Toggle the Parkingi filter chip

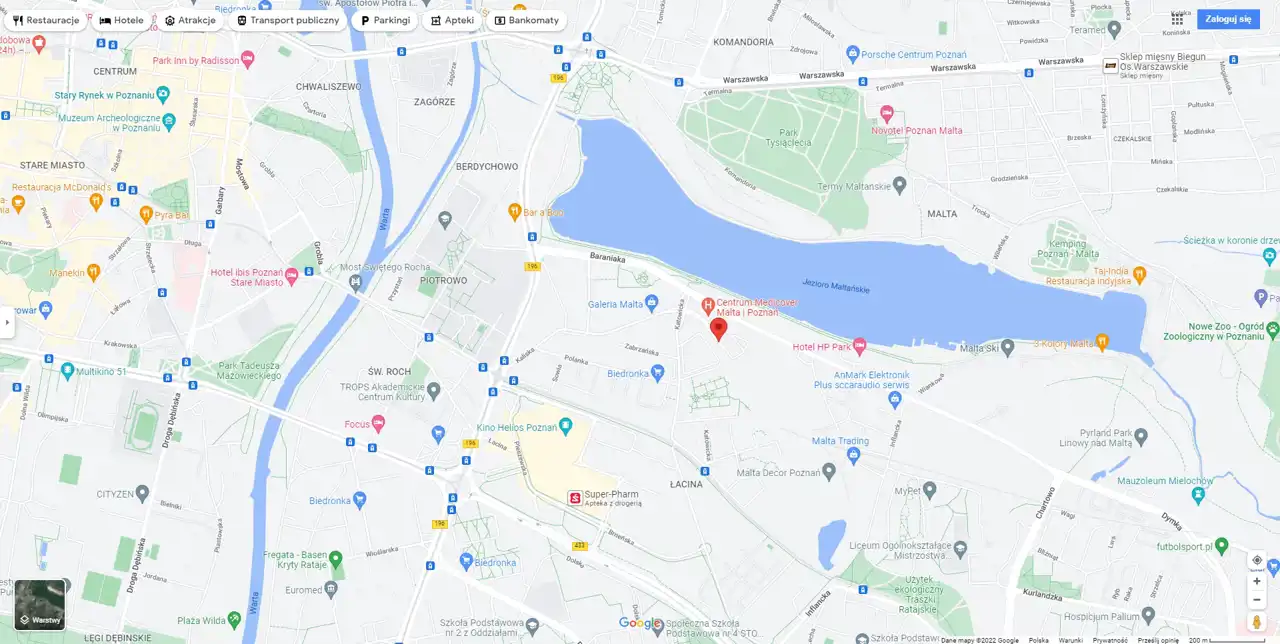point(385,20)
